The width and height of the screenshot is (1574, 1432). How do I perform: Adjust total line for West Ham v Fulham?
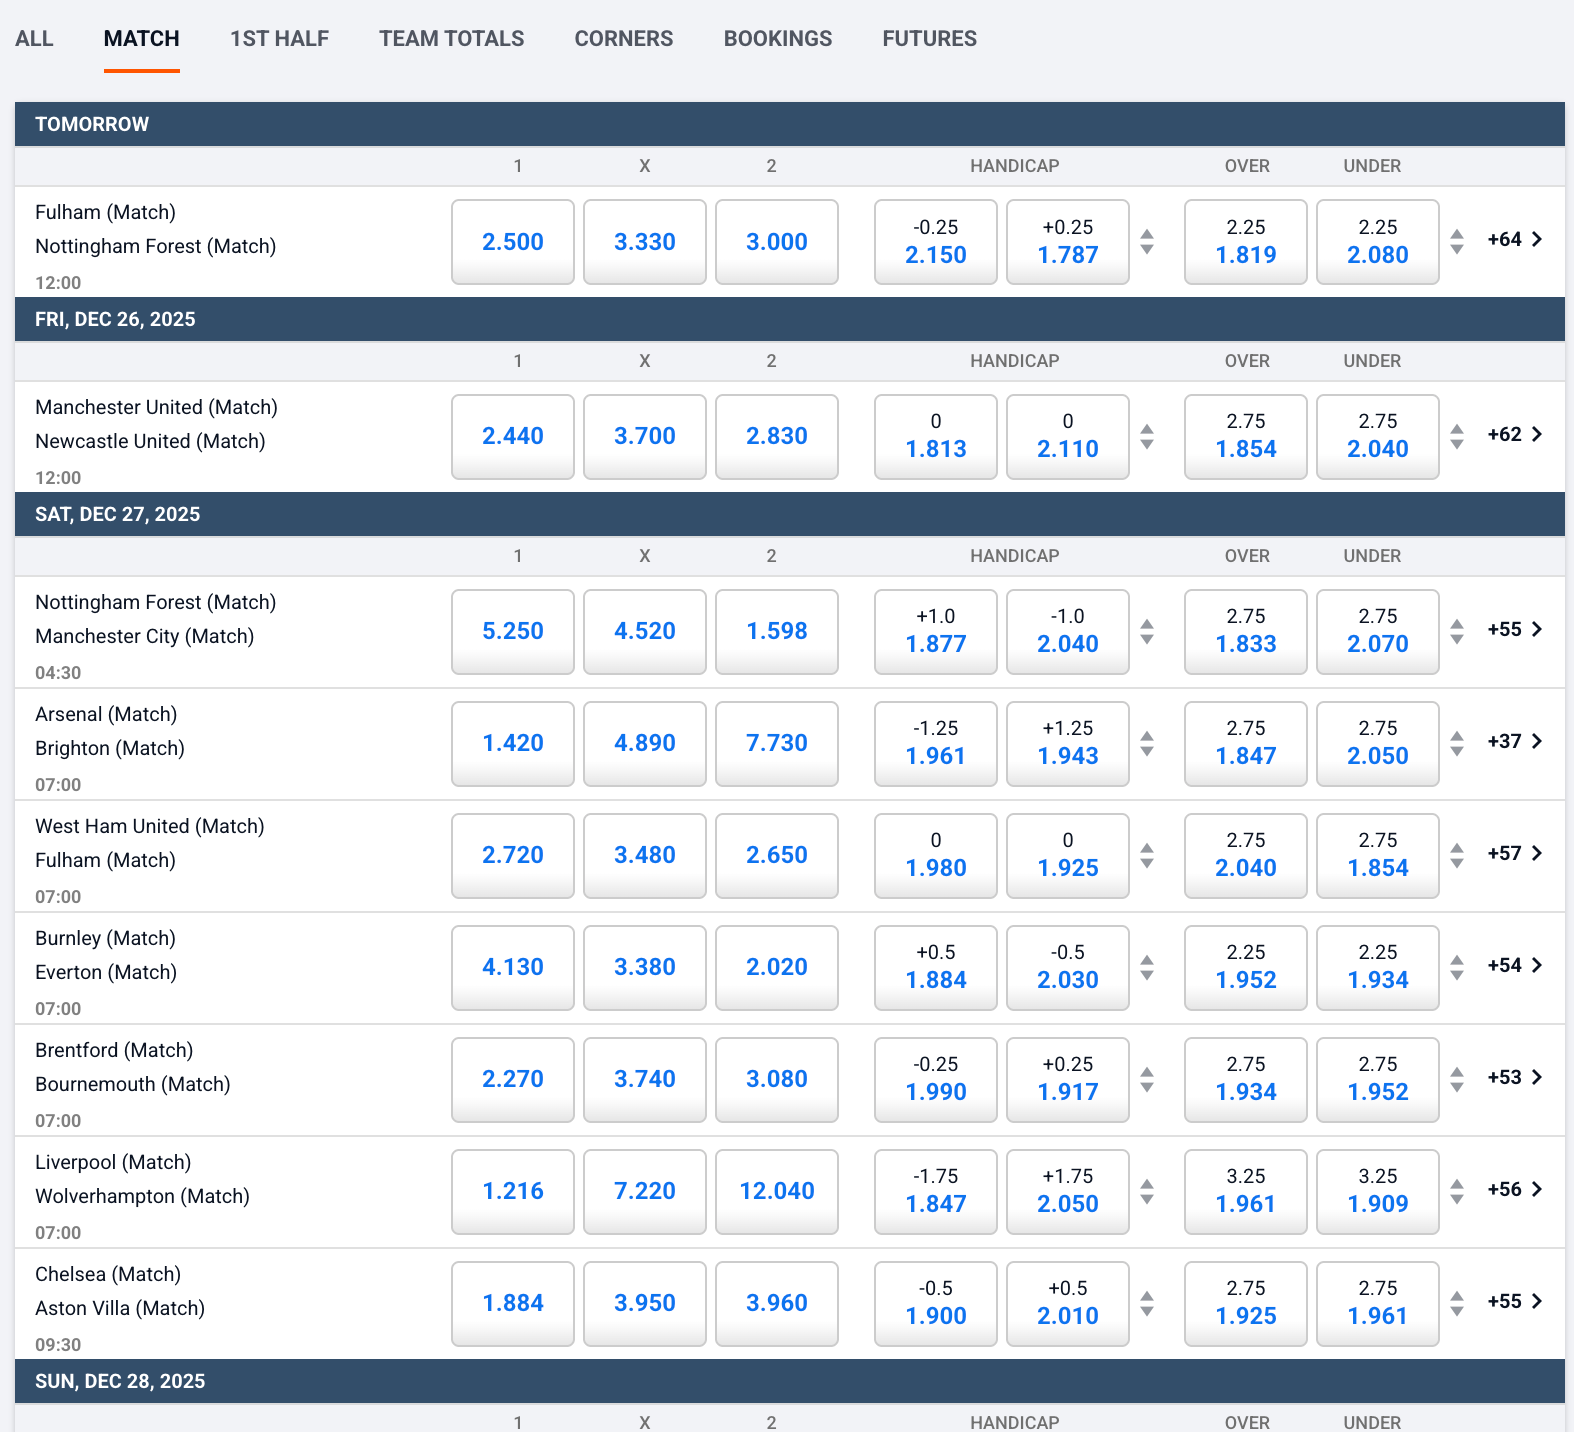click(1457, 856)
